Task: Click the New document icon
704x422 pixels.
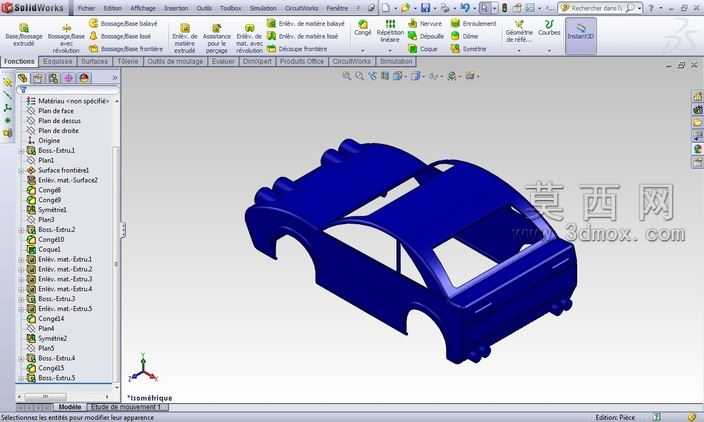Action: coord(386,8)
